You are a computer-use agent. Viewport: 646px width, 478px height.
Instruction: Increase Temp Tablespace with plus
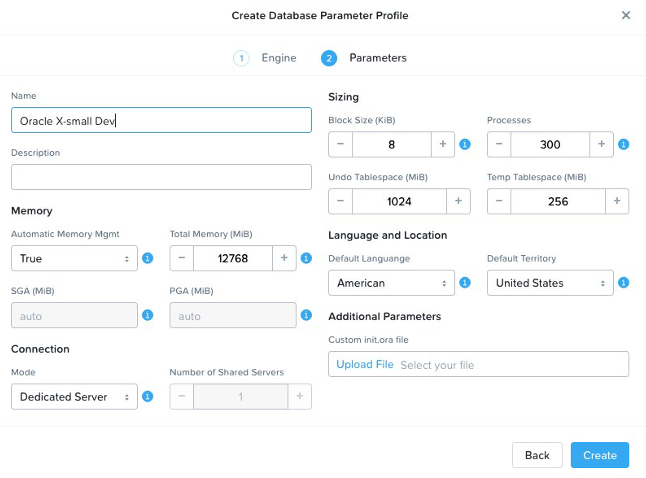617,201
